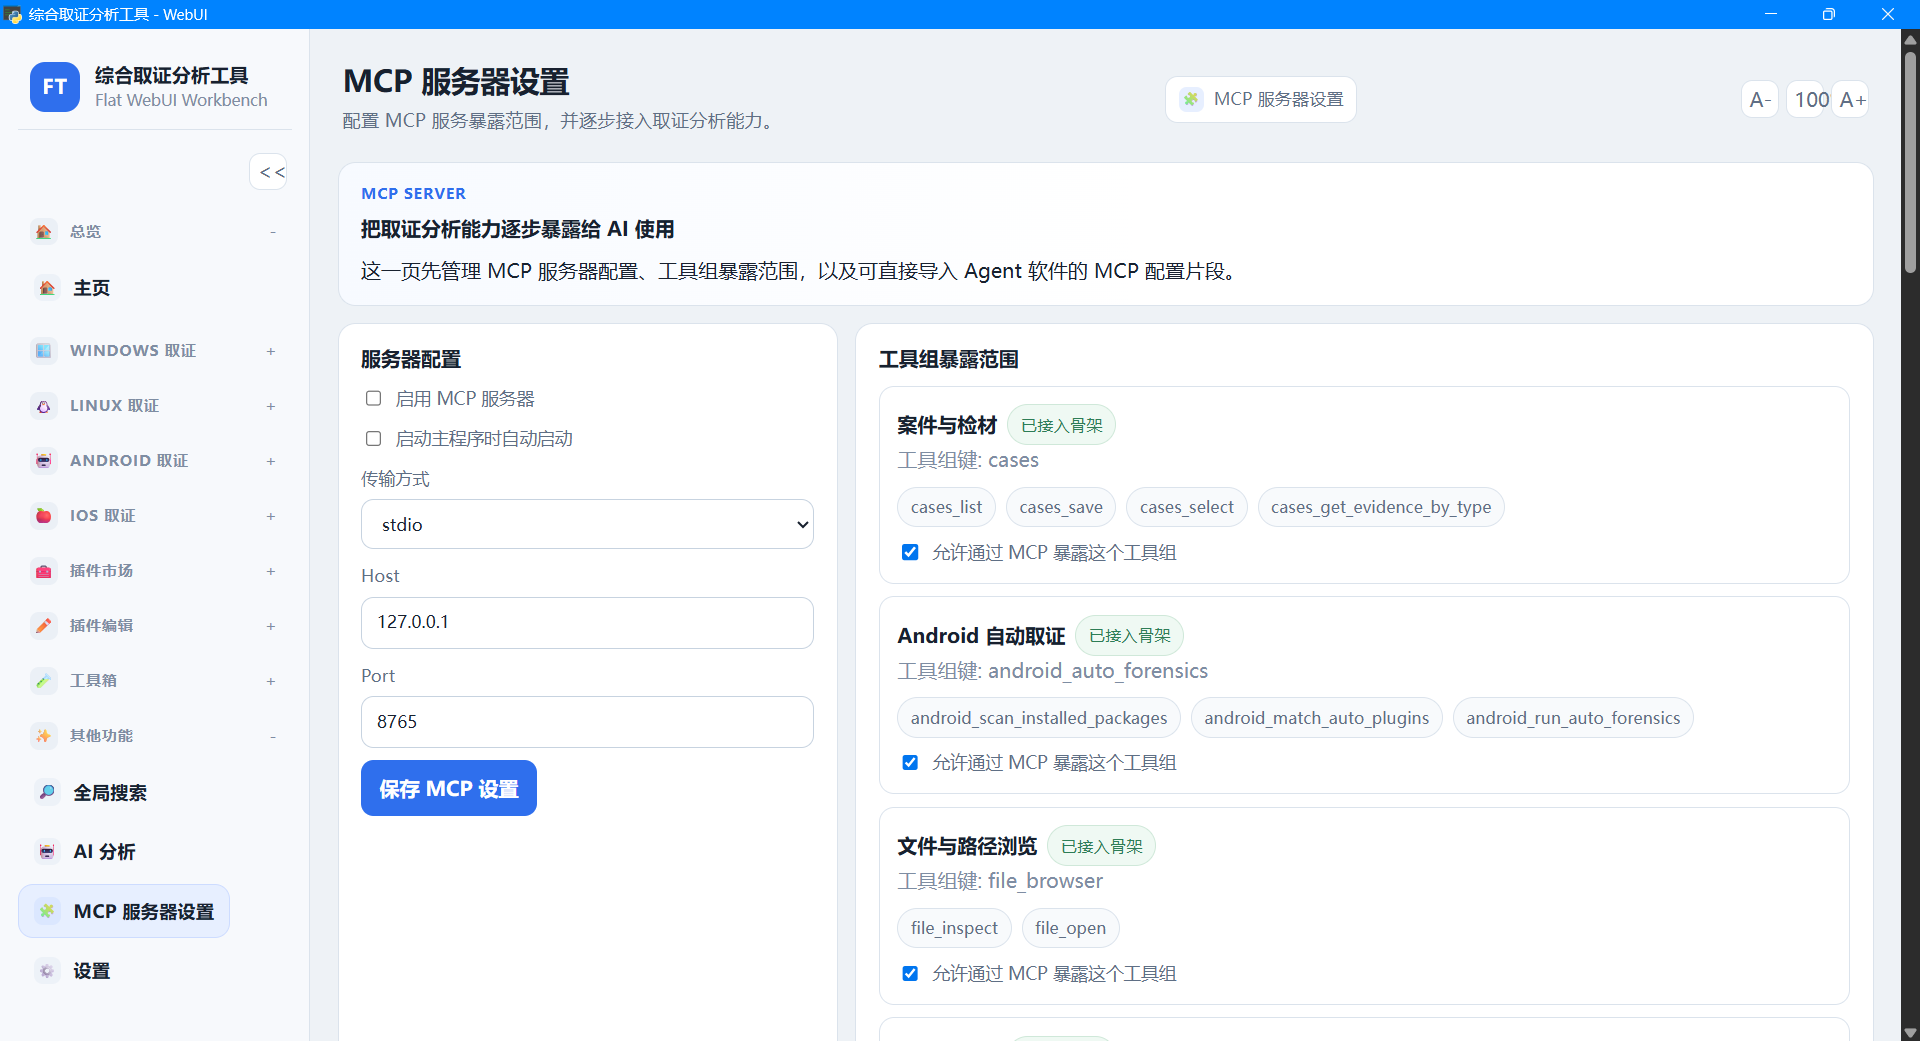Viewport: 1920px width, 1041px height.
Task: Click the app icon in title bar
Action: click(x=13, y=14)
